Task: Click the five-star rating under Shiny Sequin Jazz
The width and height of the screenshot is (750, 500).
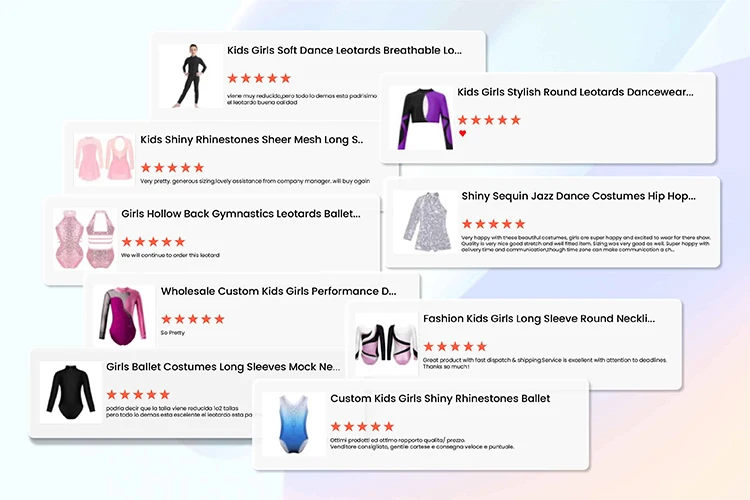Action: click(494, 223)
